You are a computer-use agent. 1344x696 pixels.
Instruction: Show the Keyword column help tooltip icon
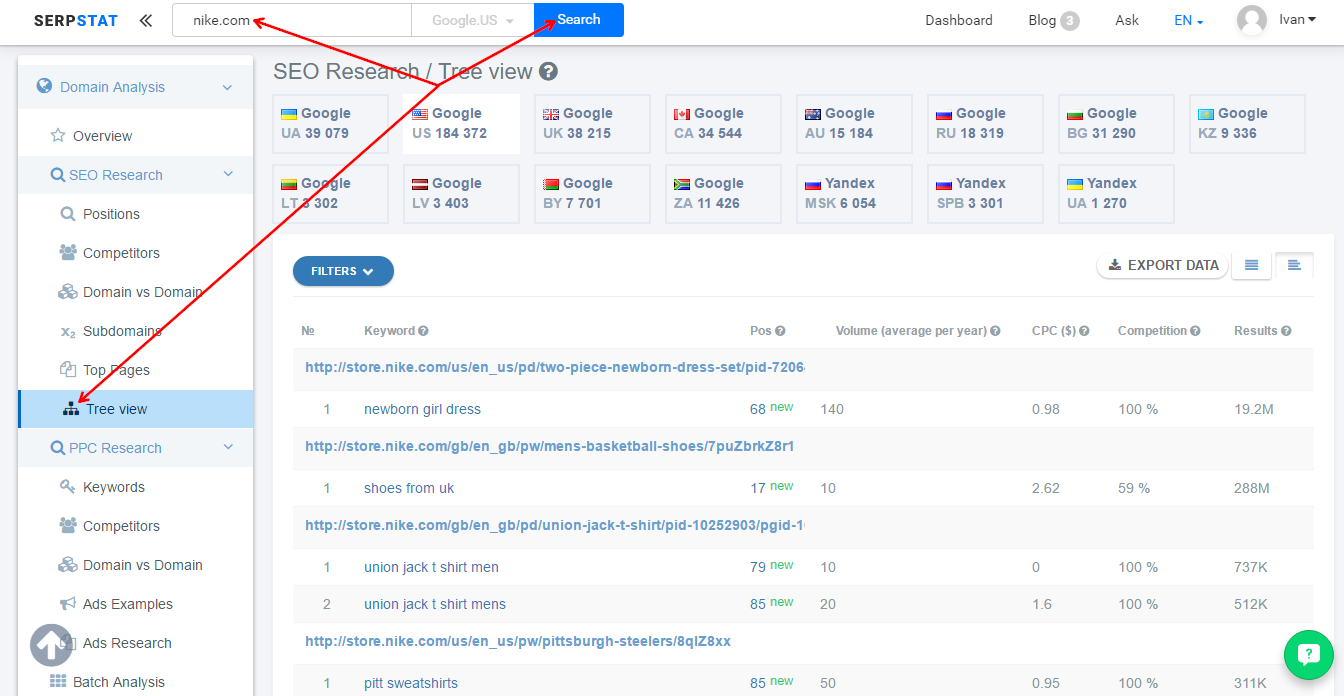tap(423, 331)
